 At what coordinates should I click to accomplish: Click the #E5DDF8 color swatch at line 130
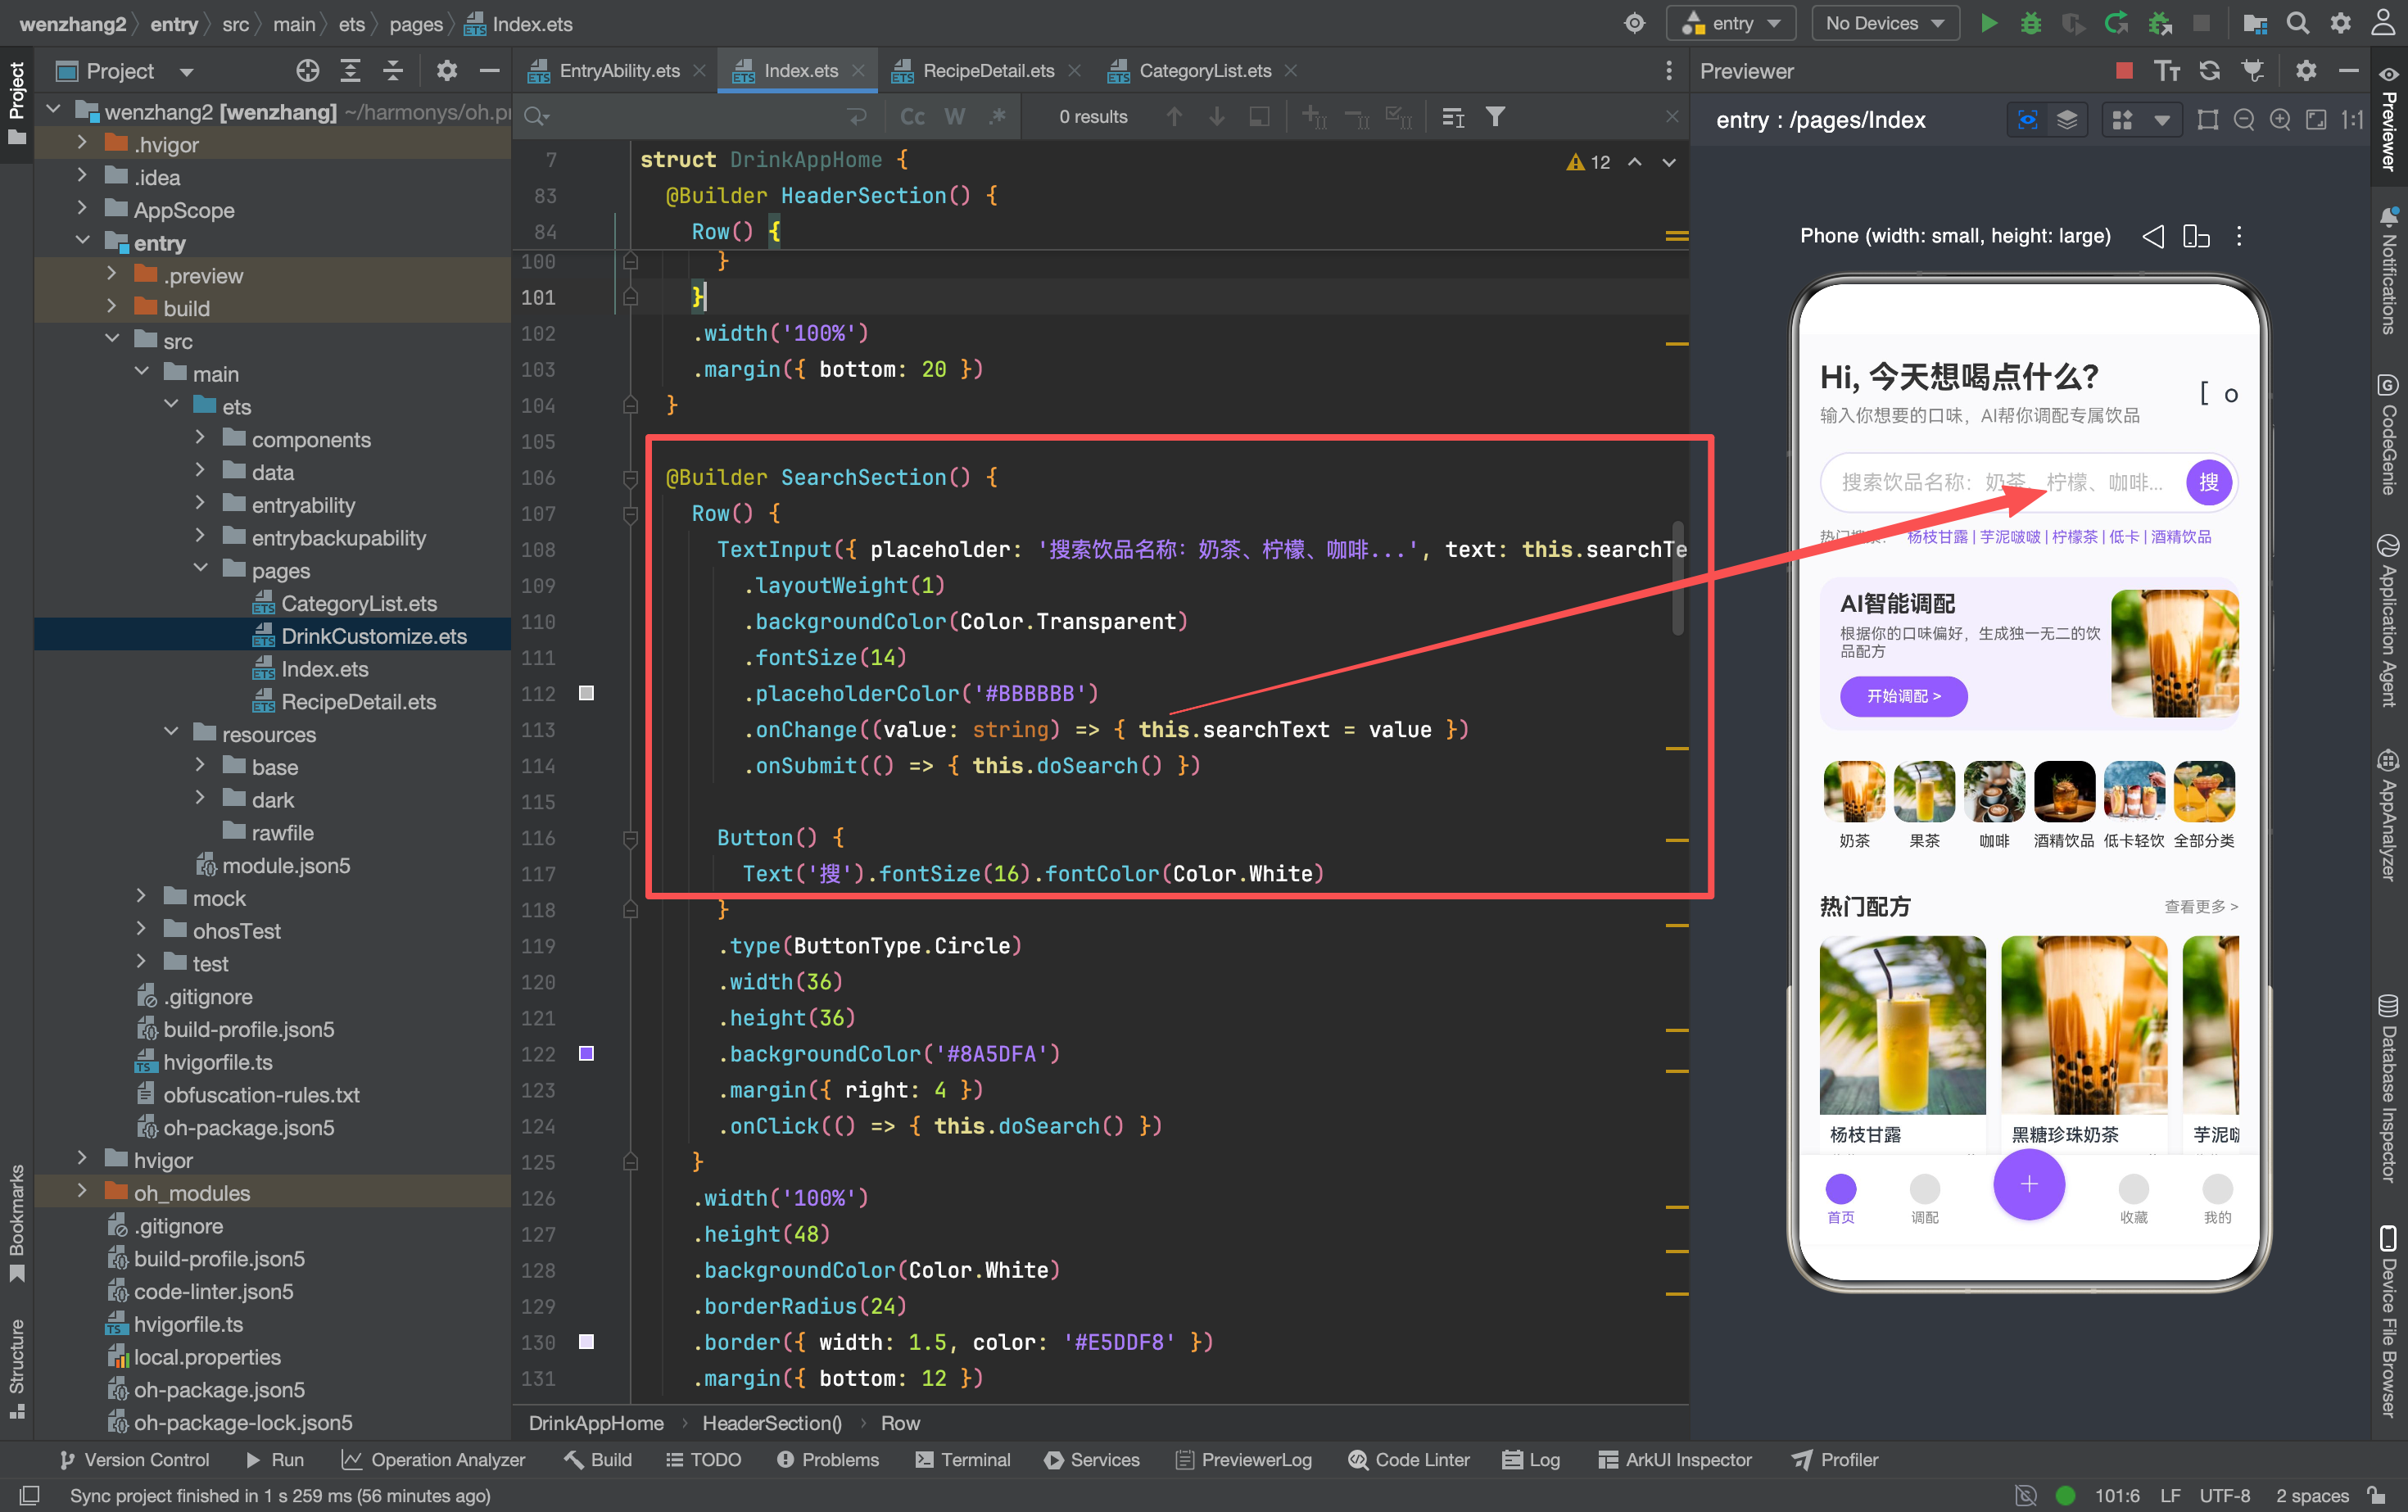pos(587,1342)
